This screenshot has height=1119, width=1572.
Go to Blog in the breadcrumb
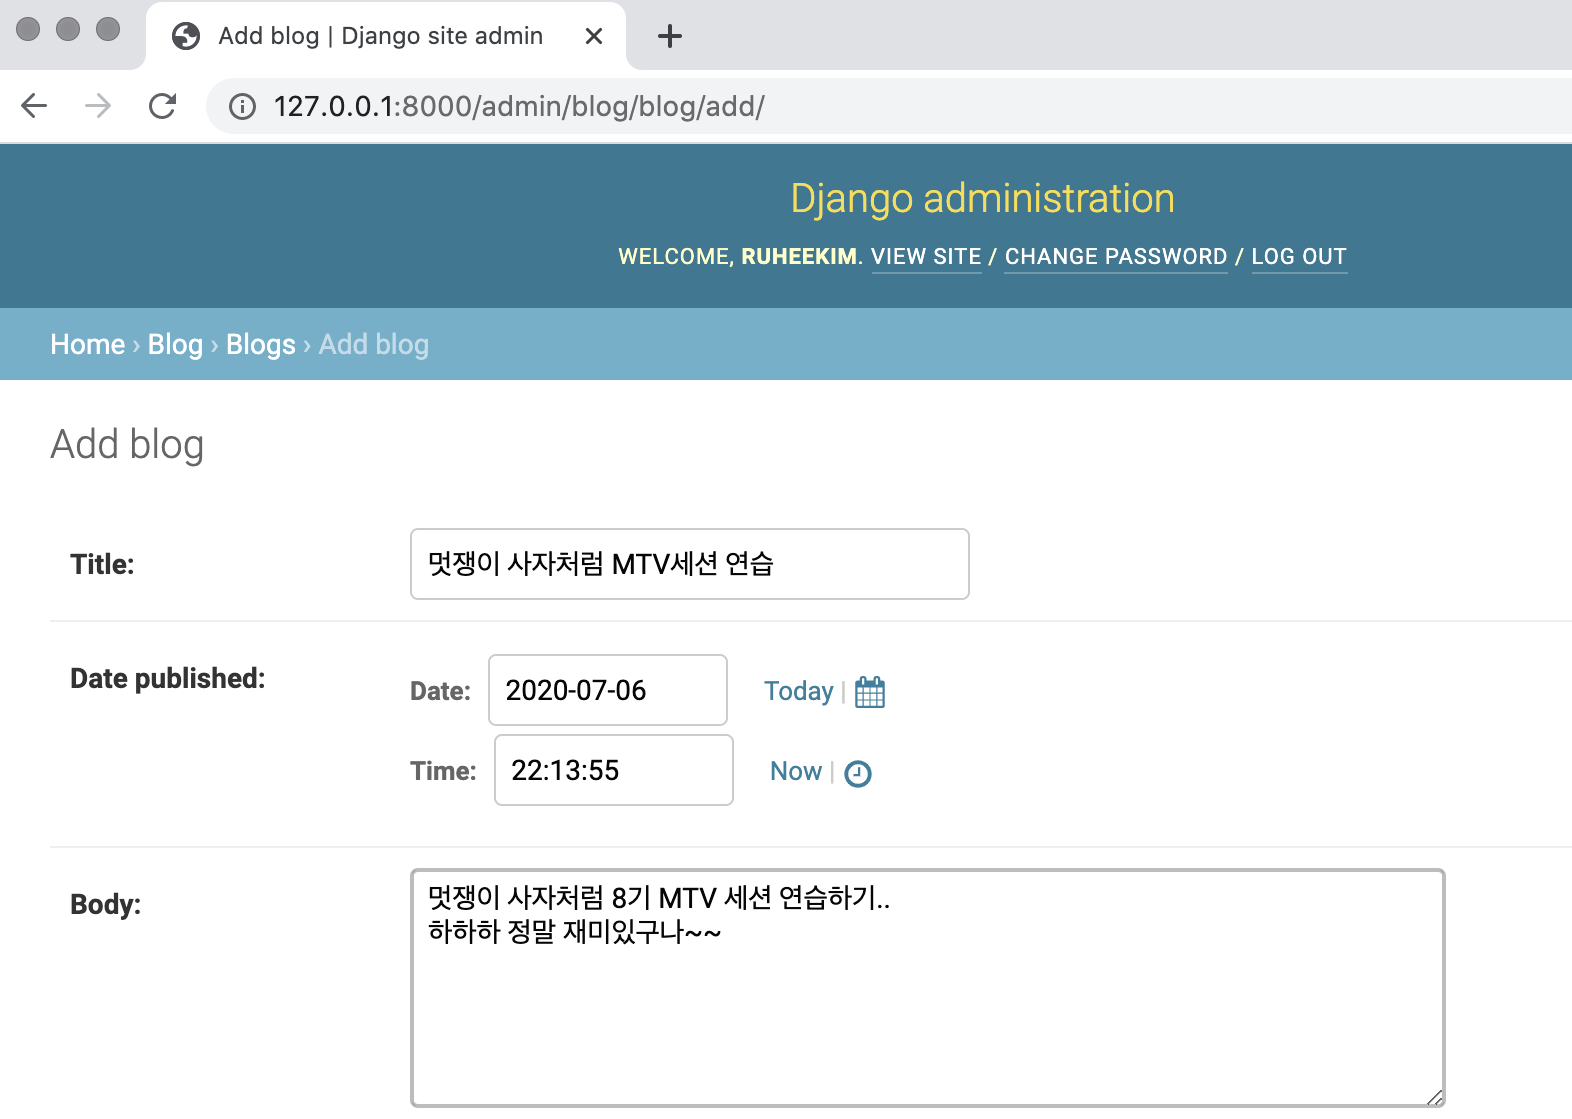coord(175,344)
